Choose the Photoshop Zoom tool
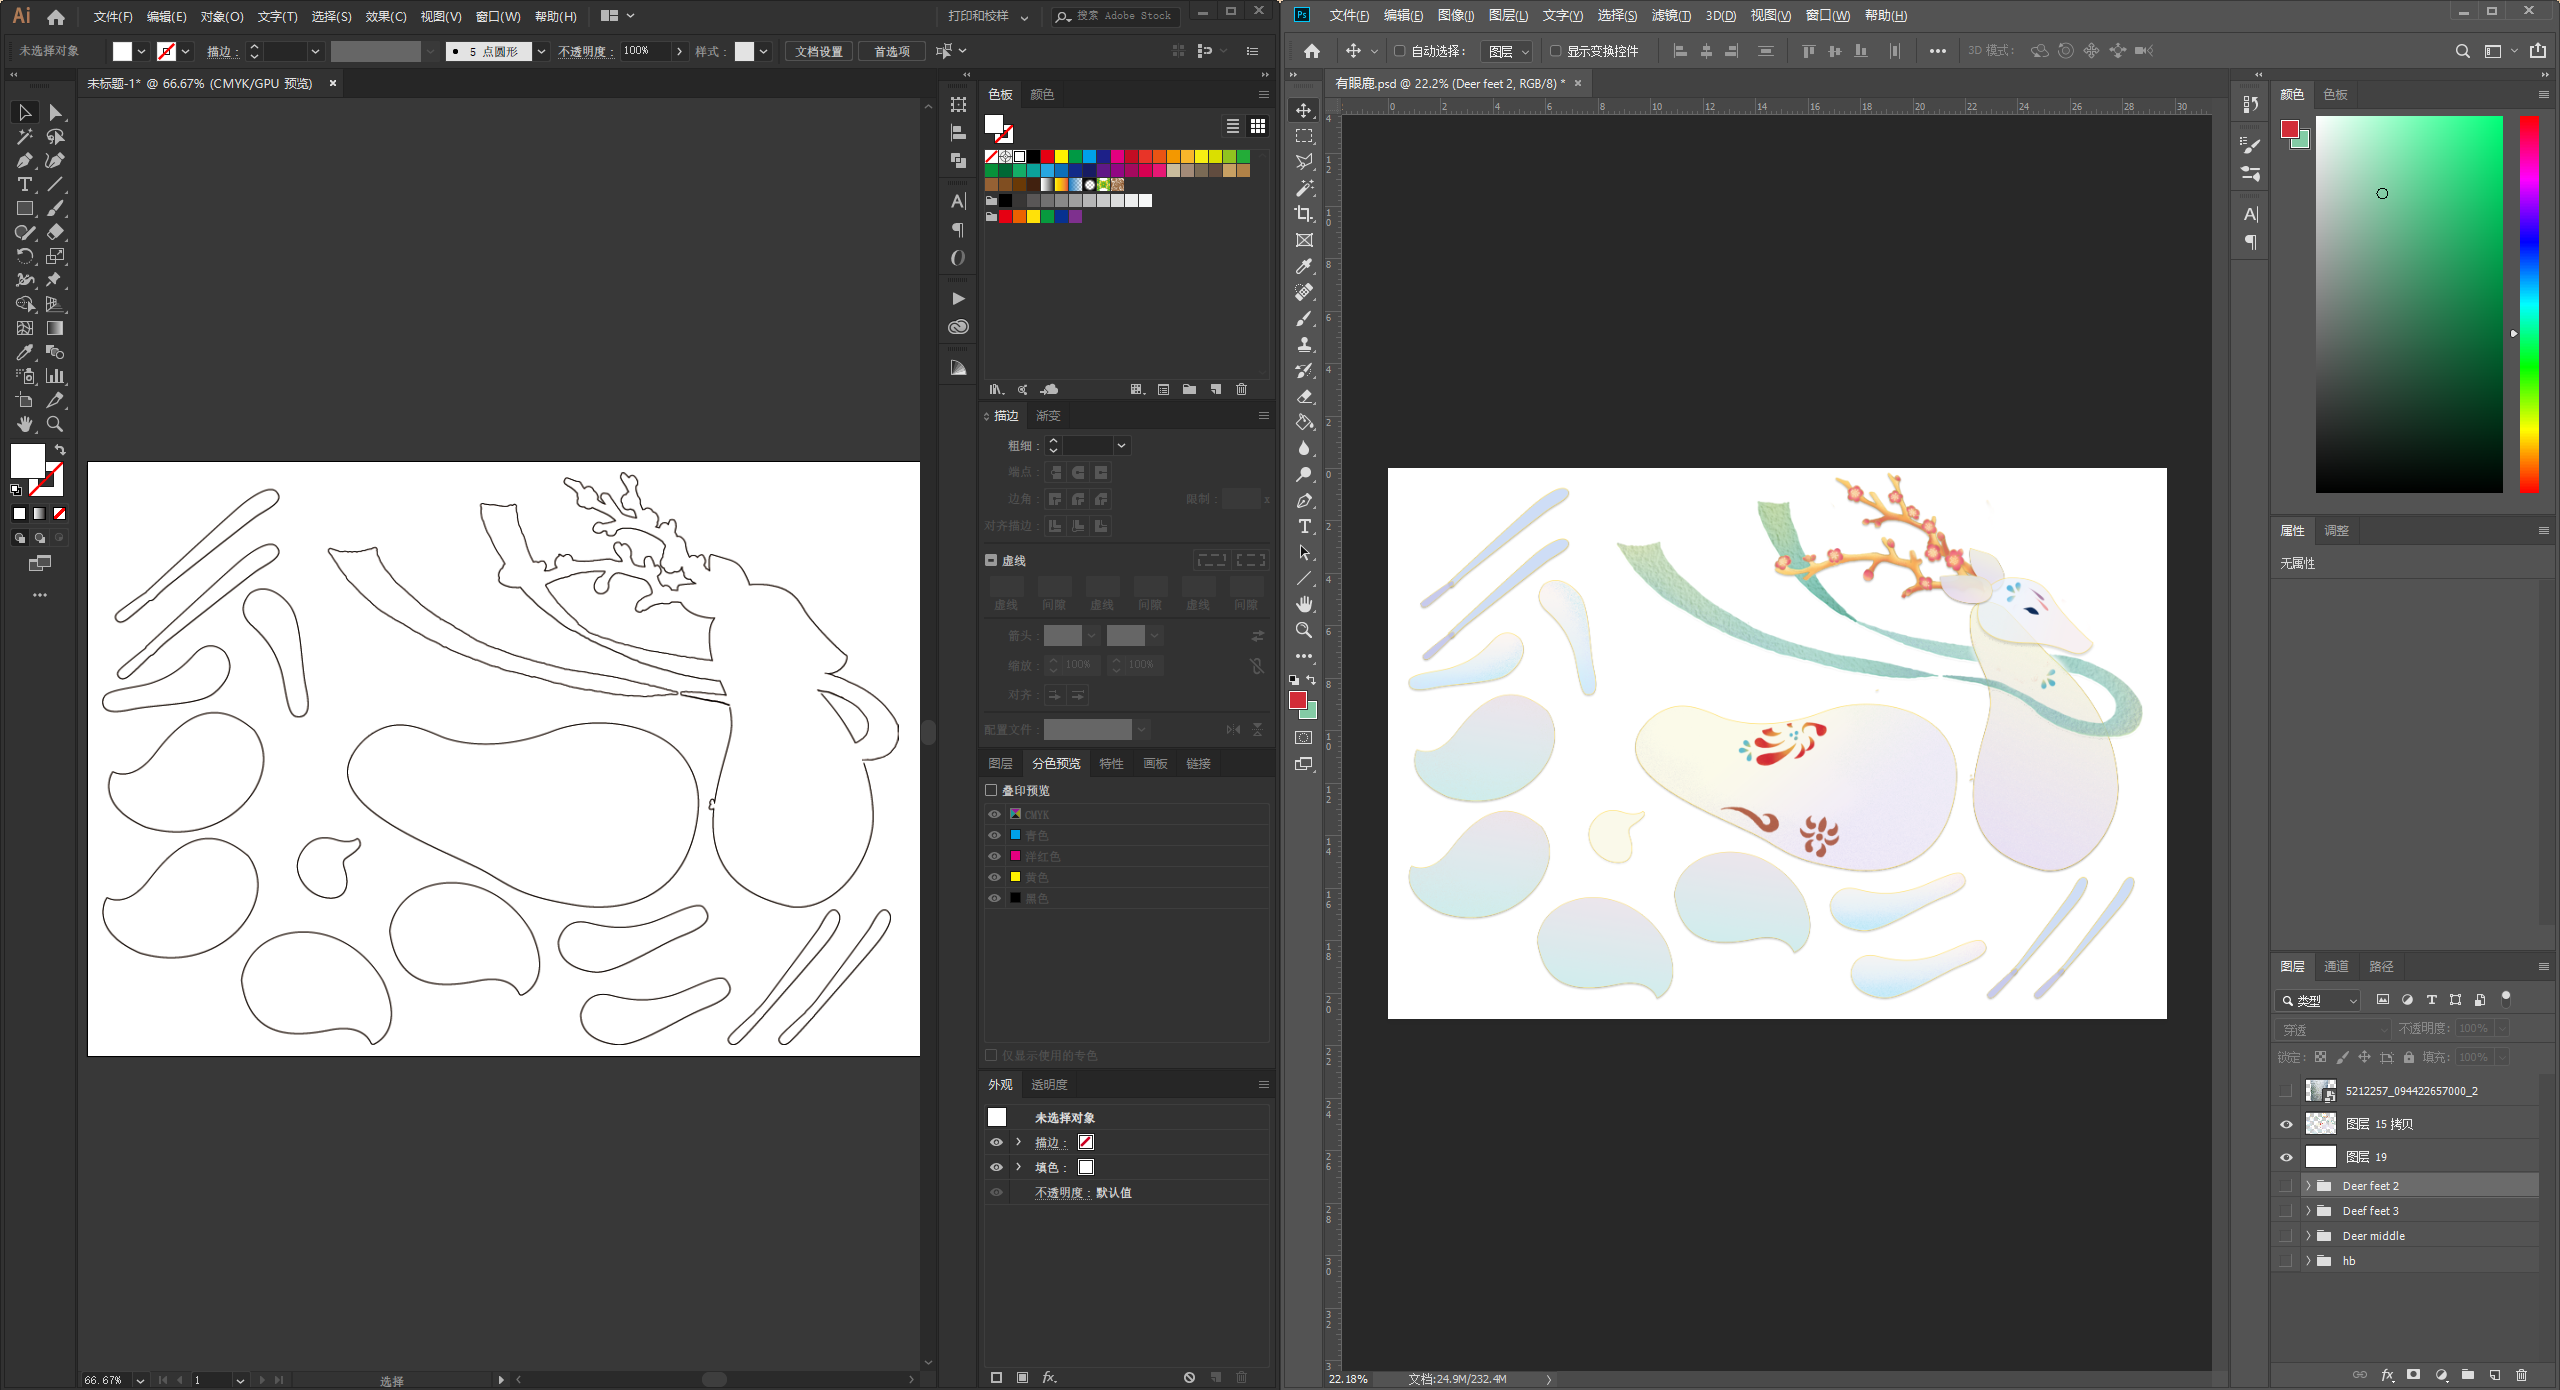Viewport: 2560px width, 1390px height. (1304, 631)
